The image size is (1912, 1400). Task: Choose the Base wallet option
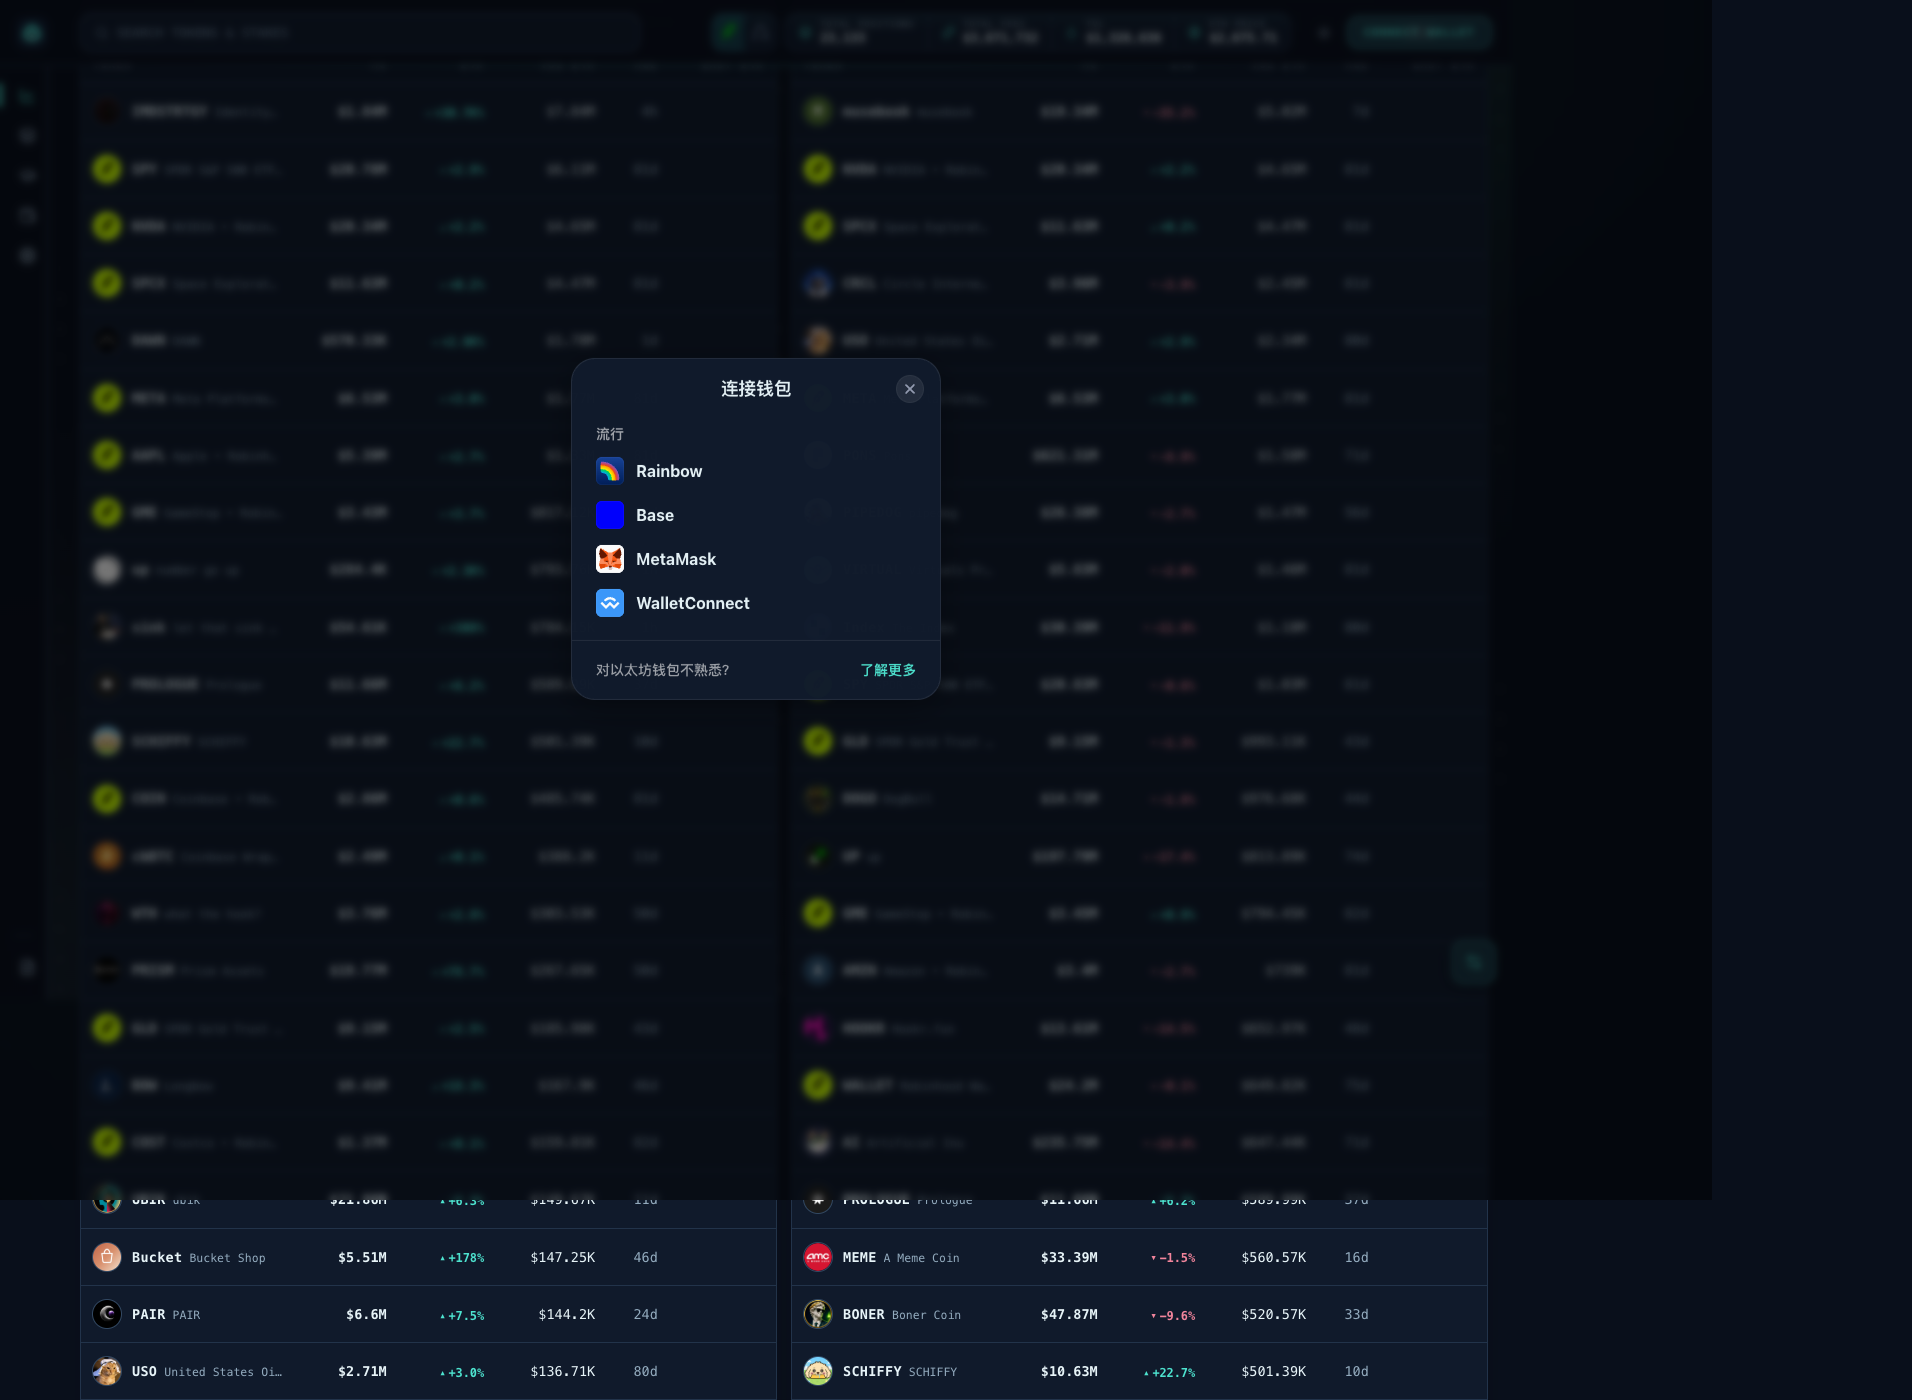755,515
